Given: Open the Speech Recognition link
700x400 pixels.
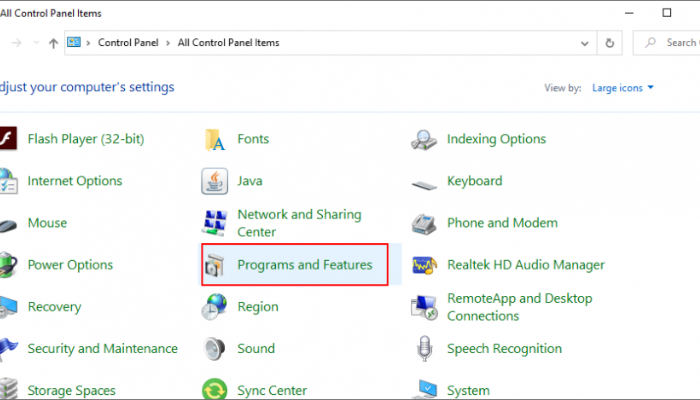Looking at the screenshot, I should pos(504,349).
